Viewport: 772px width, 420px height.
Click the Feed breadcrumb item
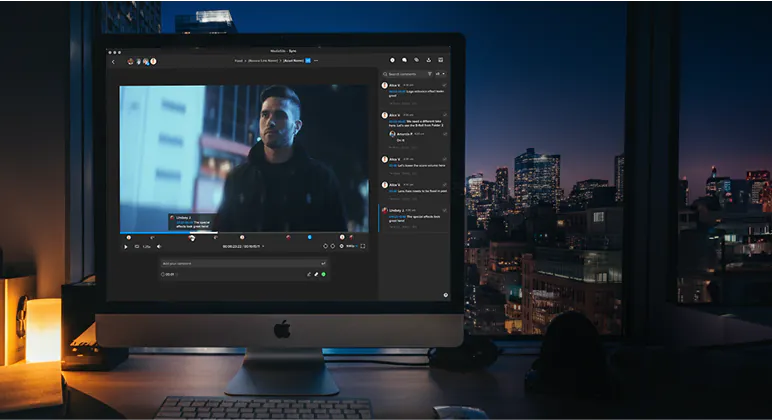[x=239, y=61]
